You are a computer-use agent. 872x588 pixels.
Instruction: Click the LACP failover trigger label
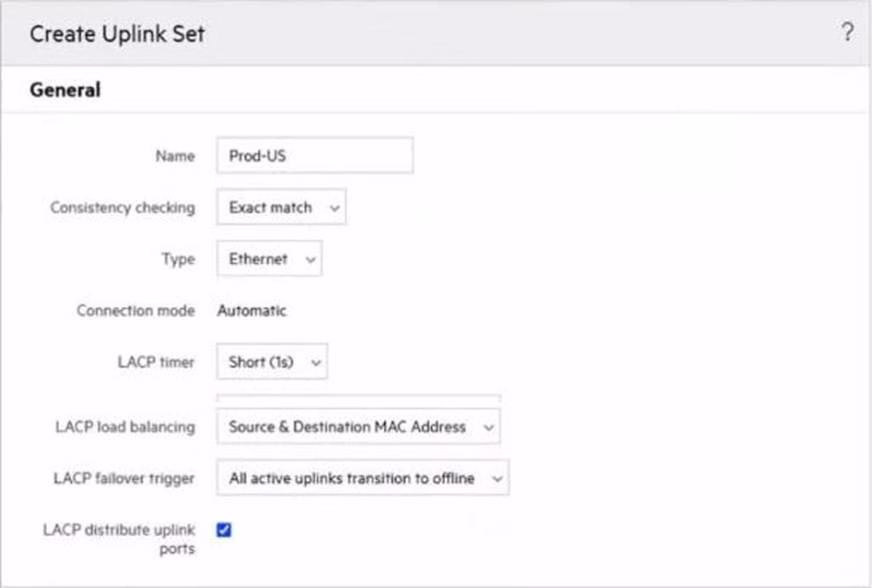point(124,478)
